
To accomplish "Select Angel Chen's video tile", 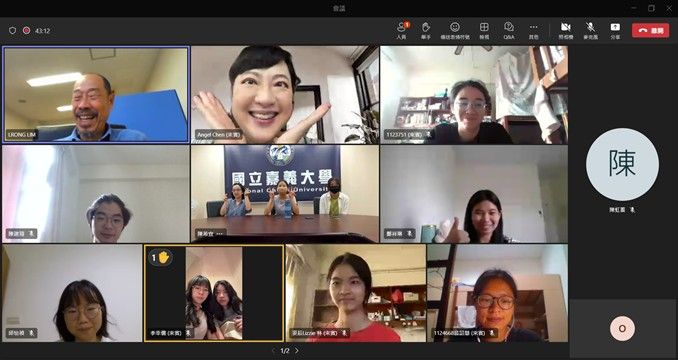I will pyautogui.click(x=285, y=95).
